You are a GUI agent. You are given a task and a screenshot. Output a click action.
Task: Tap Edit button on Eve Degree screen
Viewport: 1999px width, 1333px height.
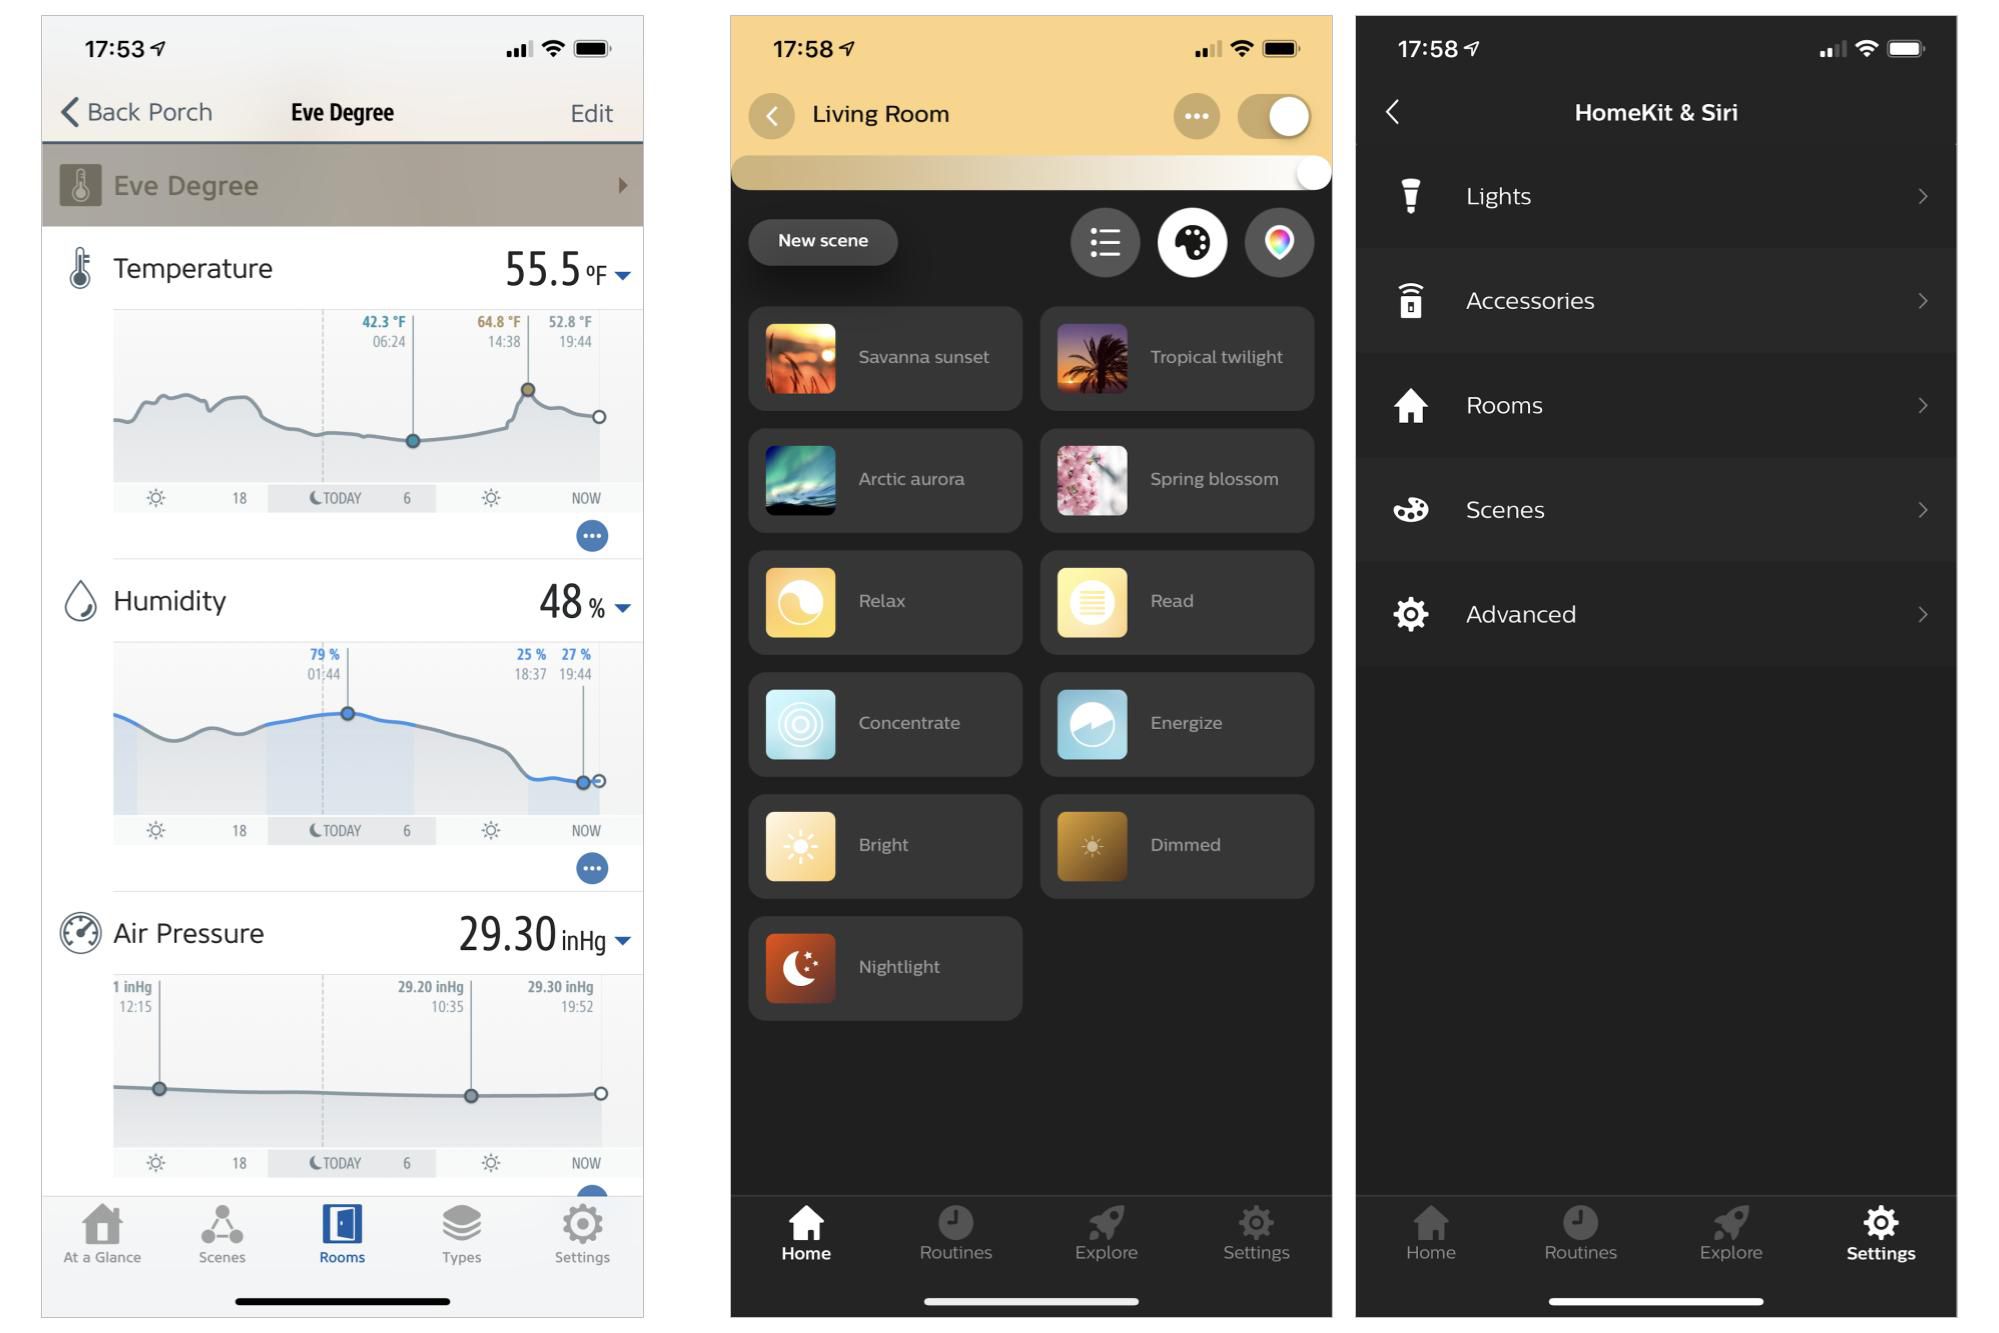pos(589,113)
